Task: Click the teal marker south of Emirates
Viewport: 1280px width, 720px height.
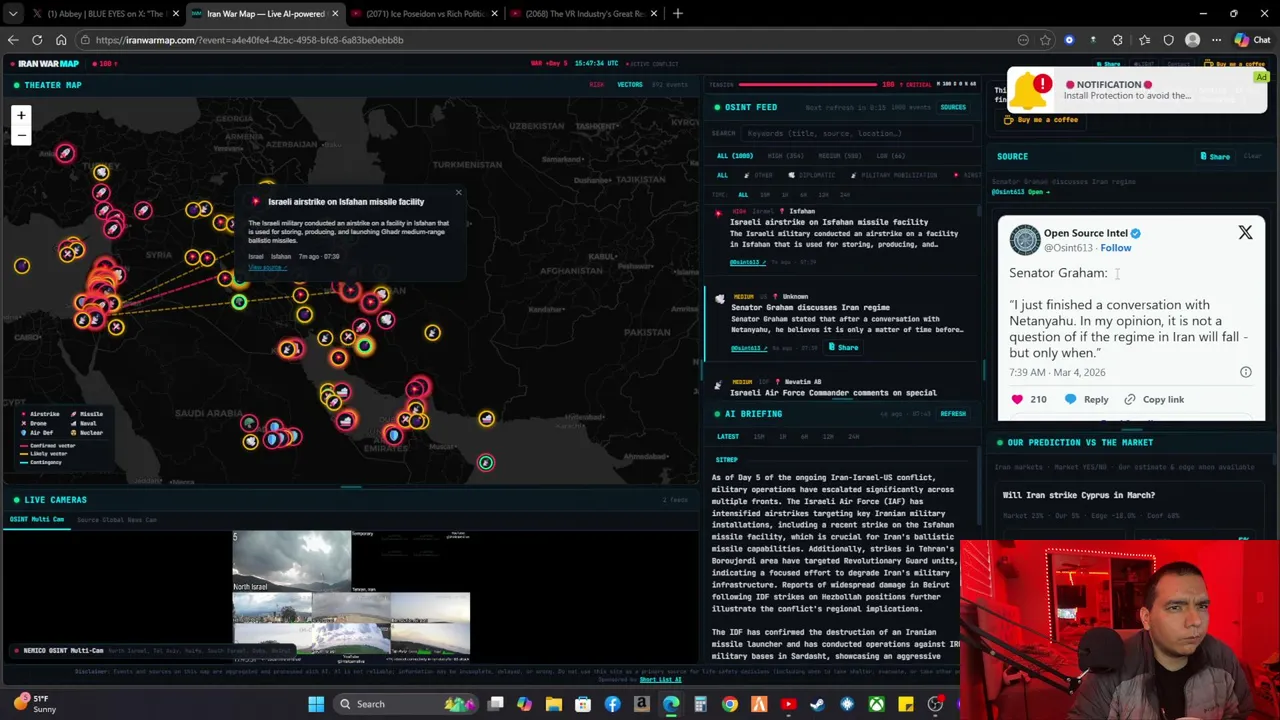Action: click(486, 462)
